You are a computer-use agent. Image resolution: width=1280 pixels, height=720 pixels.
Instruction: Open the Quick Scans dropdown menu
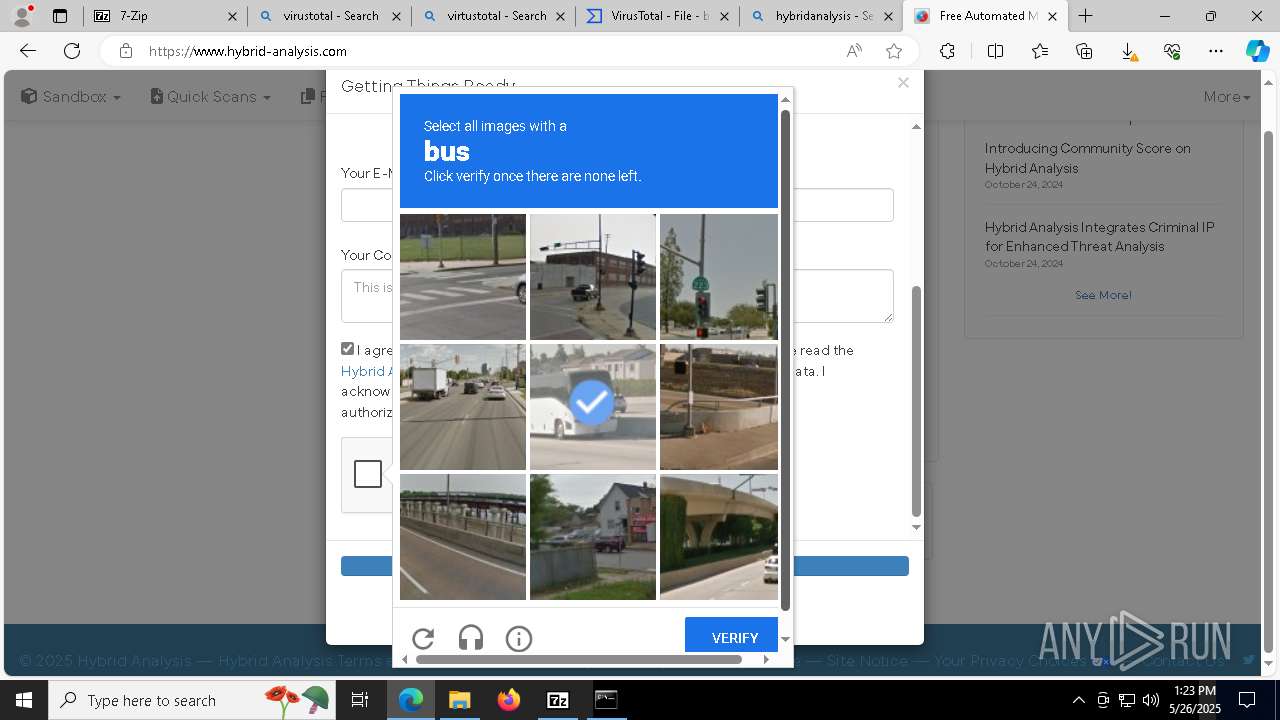click(210, 96)
